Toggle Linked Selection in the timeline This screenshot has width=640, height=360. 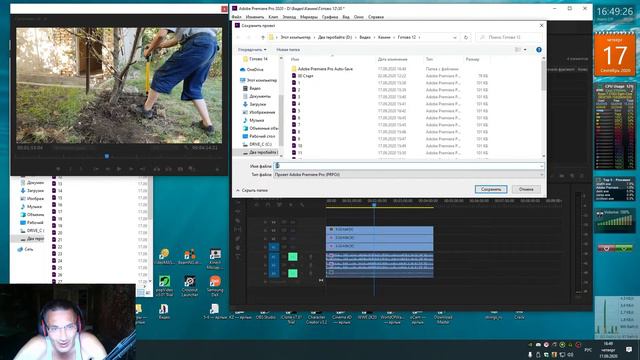(279, 204)
